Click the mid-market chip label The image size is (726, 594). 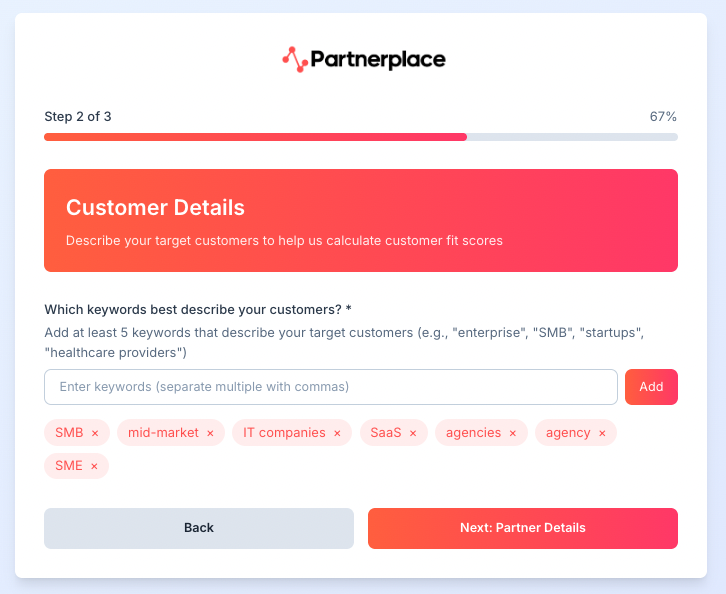160,433
